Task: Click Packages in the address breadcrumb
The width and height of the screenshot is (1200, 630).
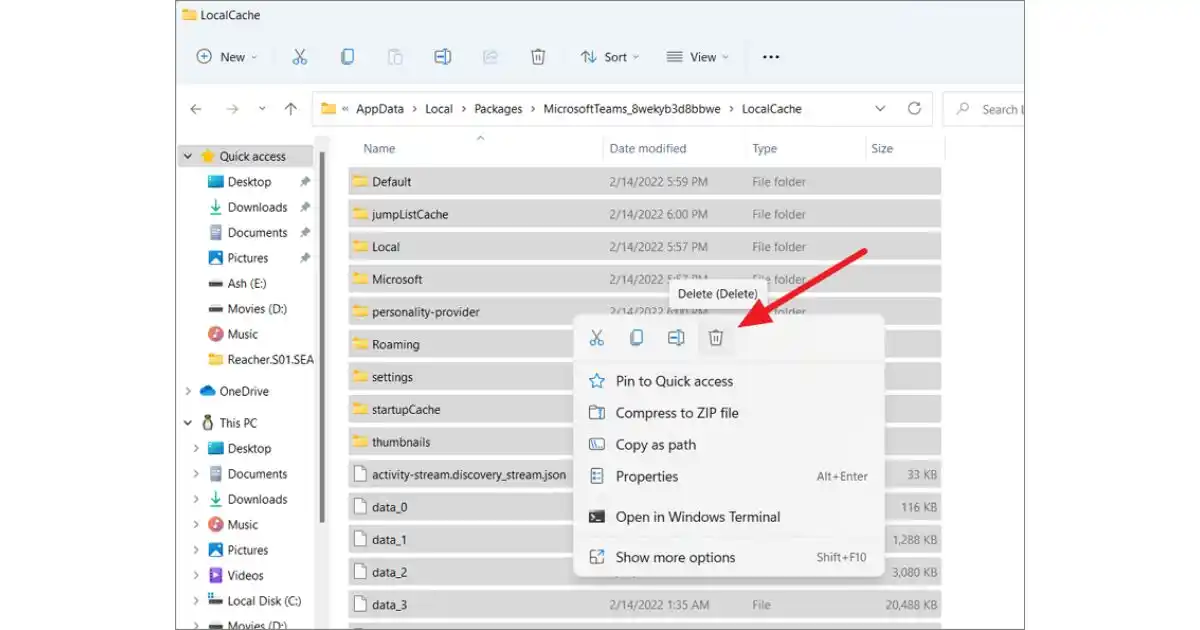Action: pos(498,109)
